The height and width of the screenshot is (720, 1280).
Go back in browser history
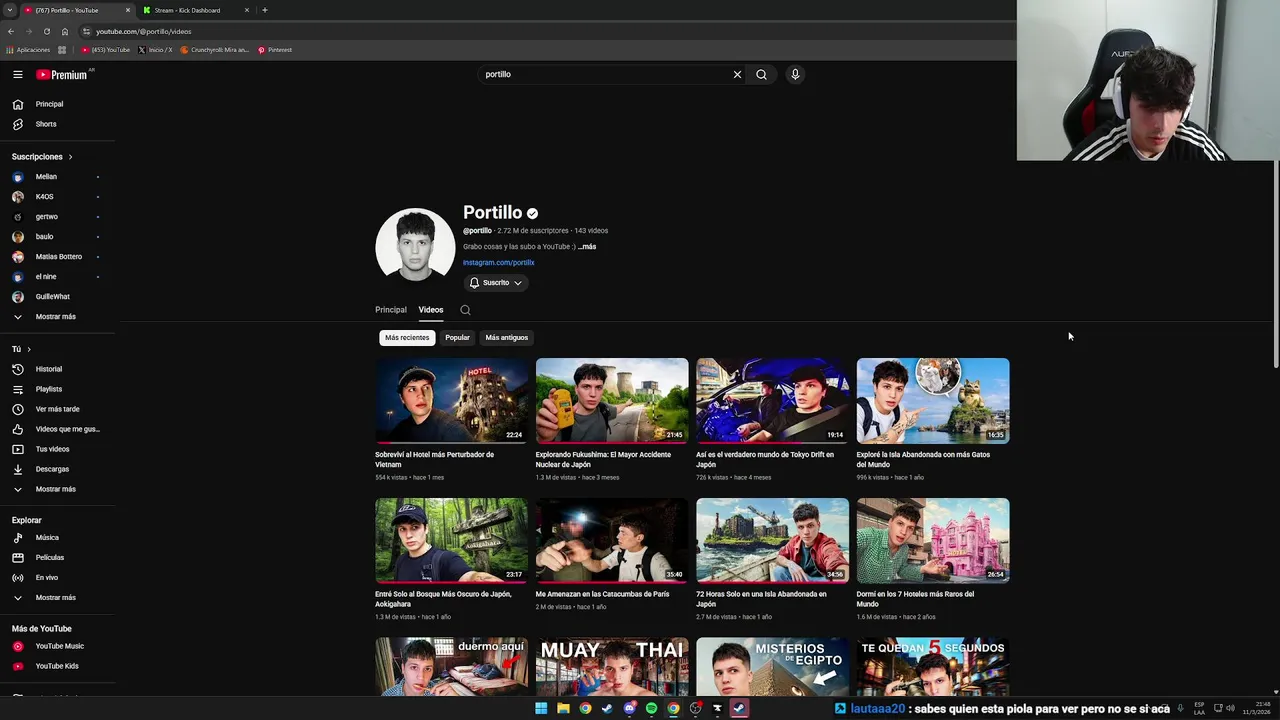point(11,31)
